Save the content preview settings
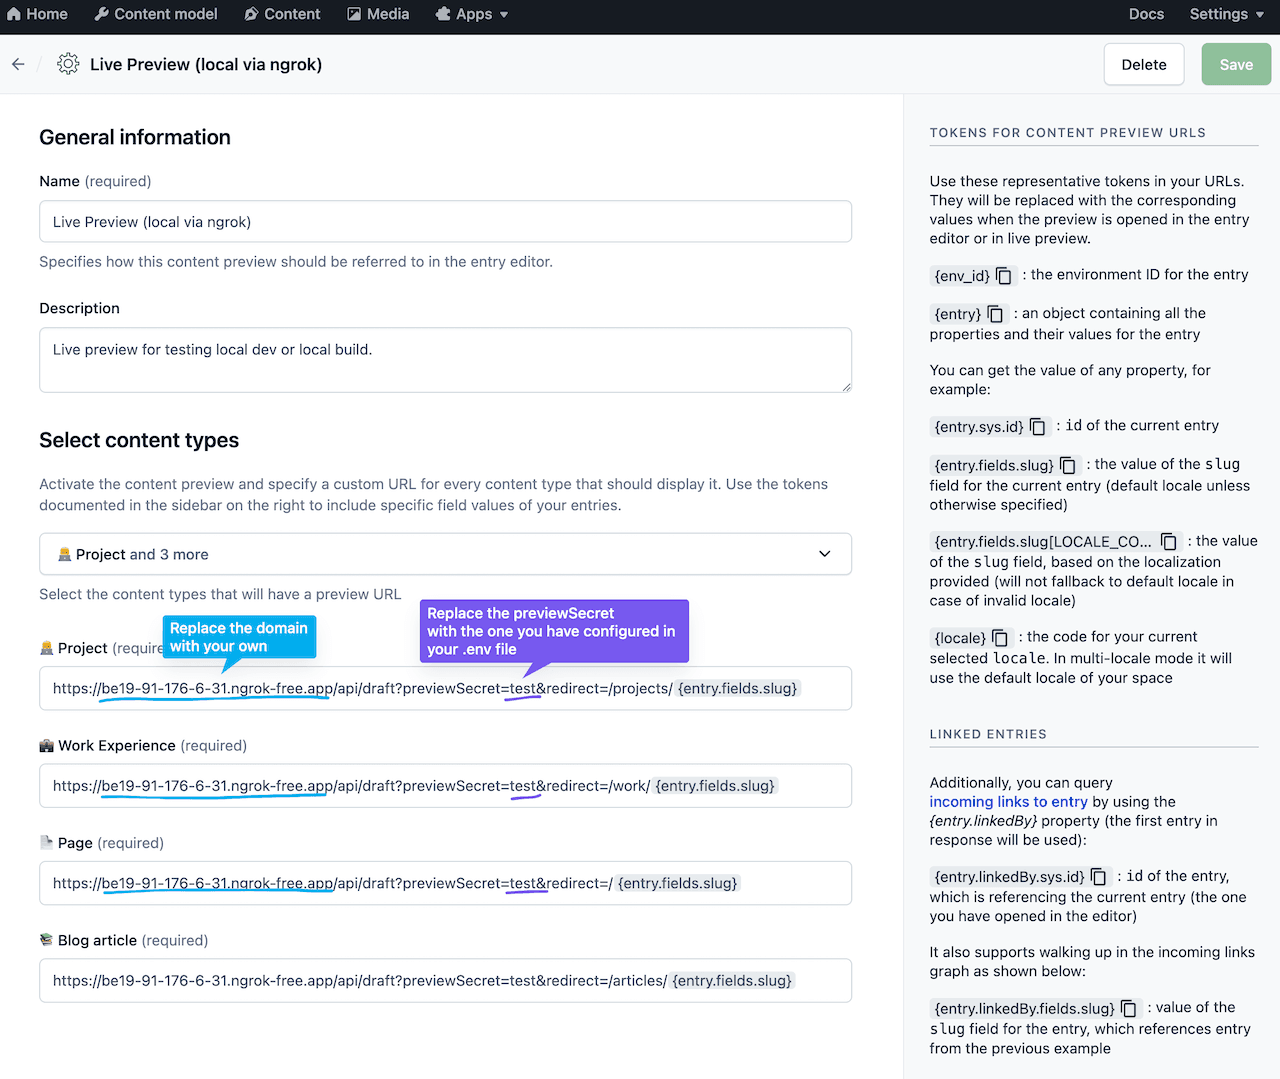The image size is (1280, 1079). pyautogui.click(x=1236, y=64)
